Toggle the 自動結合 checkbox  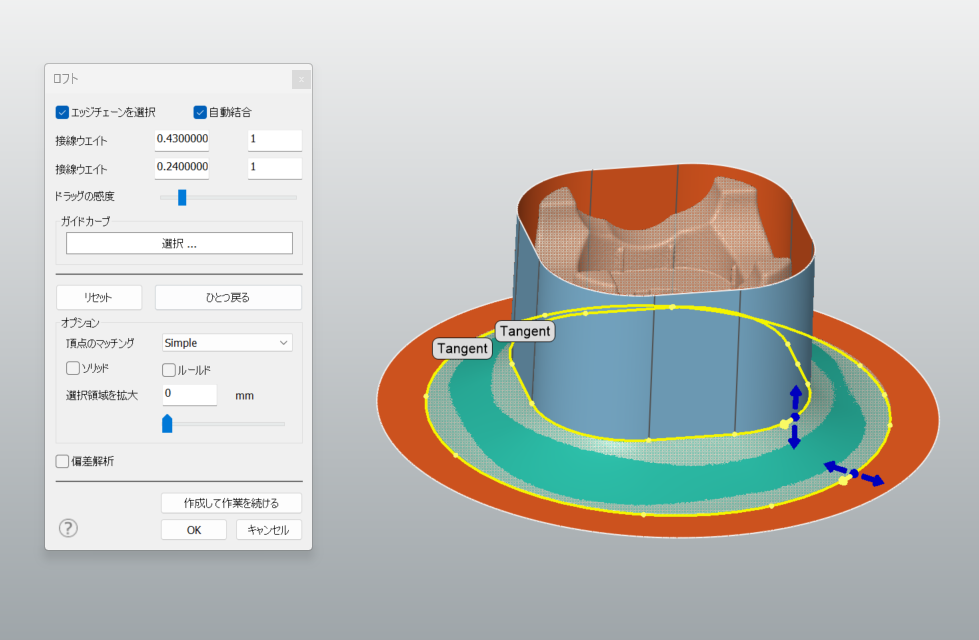(x=200, y=112)
